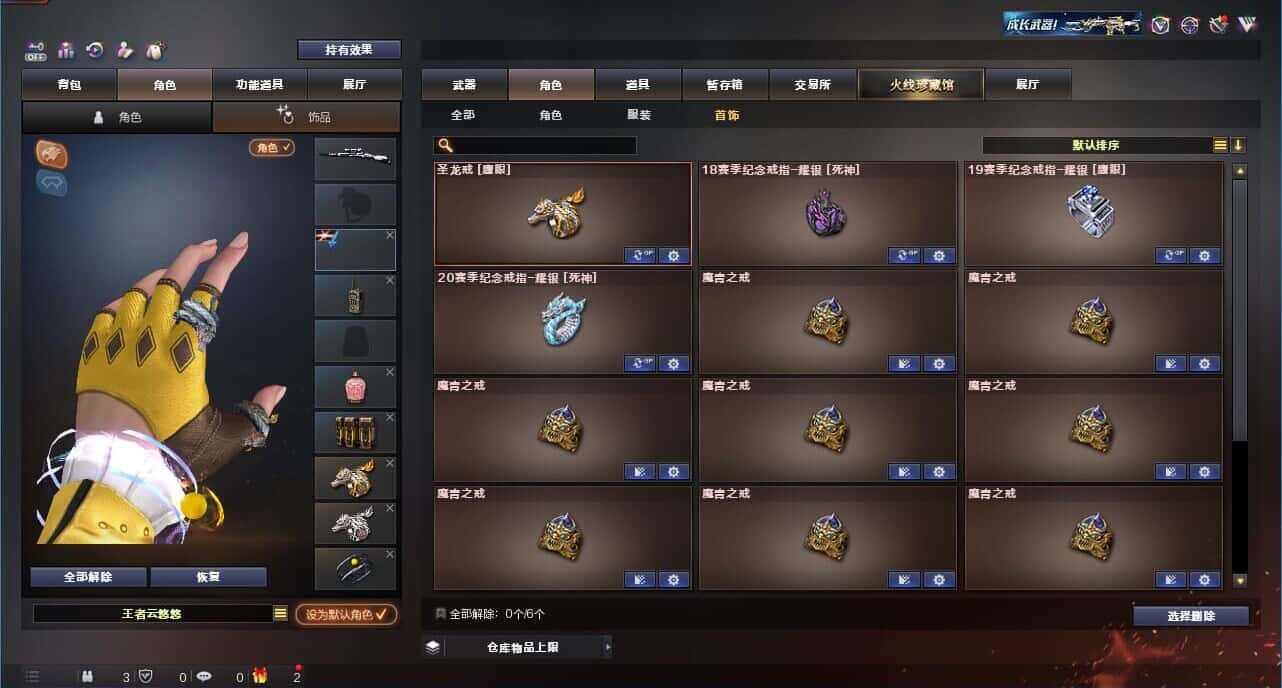The width and height of the screenshot is (1282, 688).
Task: Click gear settings icon on 圣龙戒 item
Action: click(673, 255)
